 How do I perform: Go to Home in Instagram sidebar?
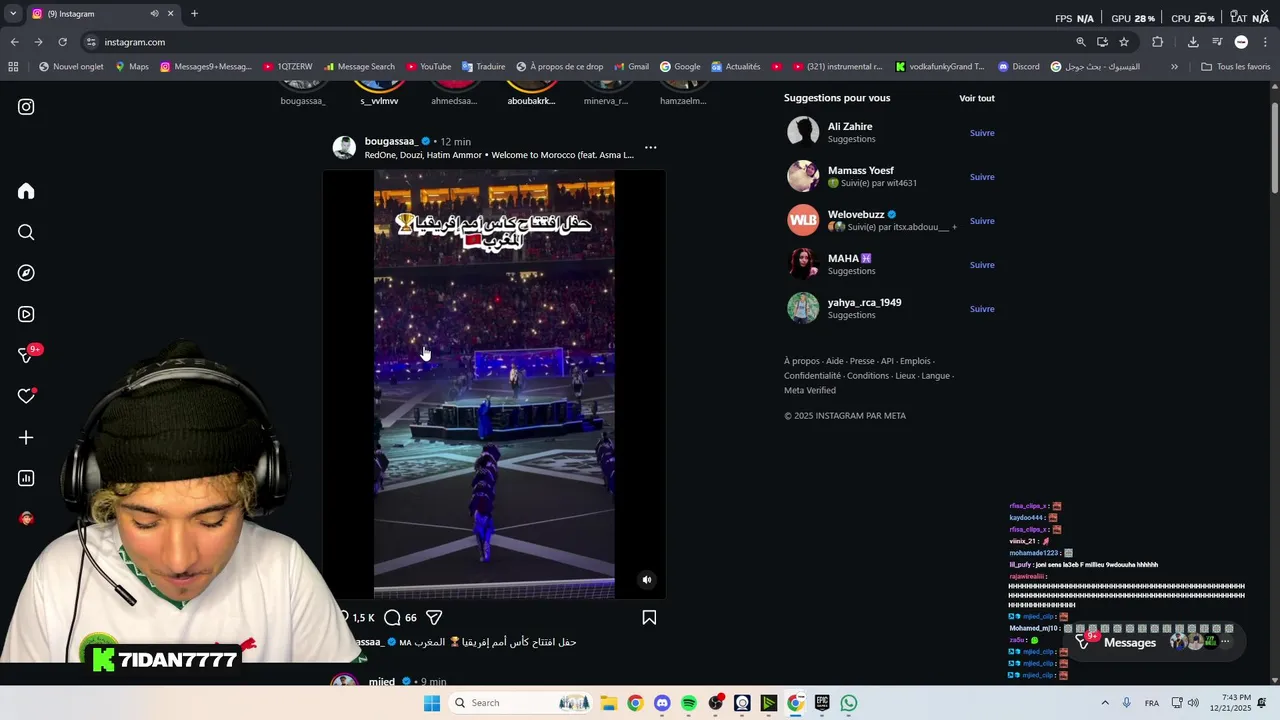pos(26,191)
